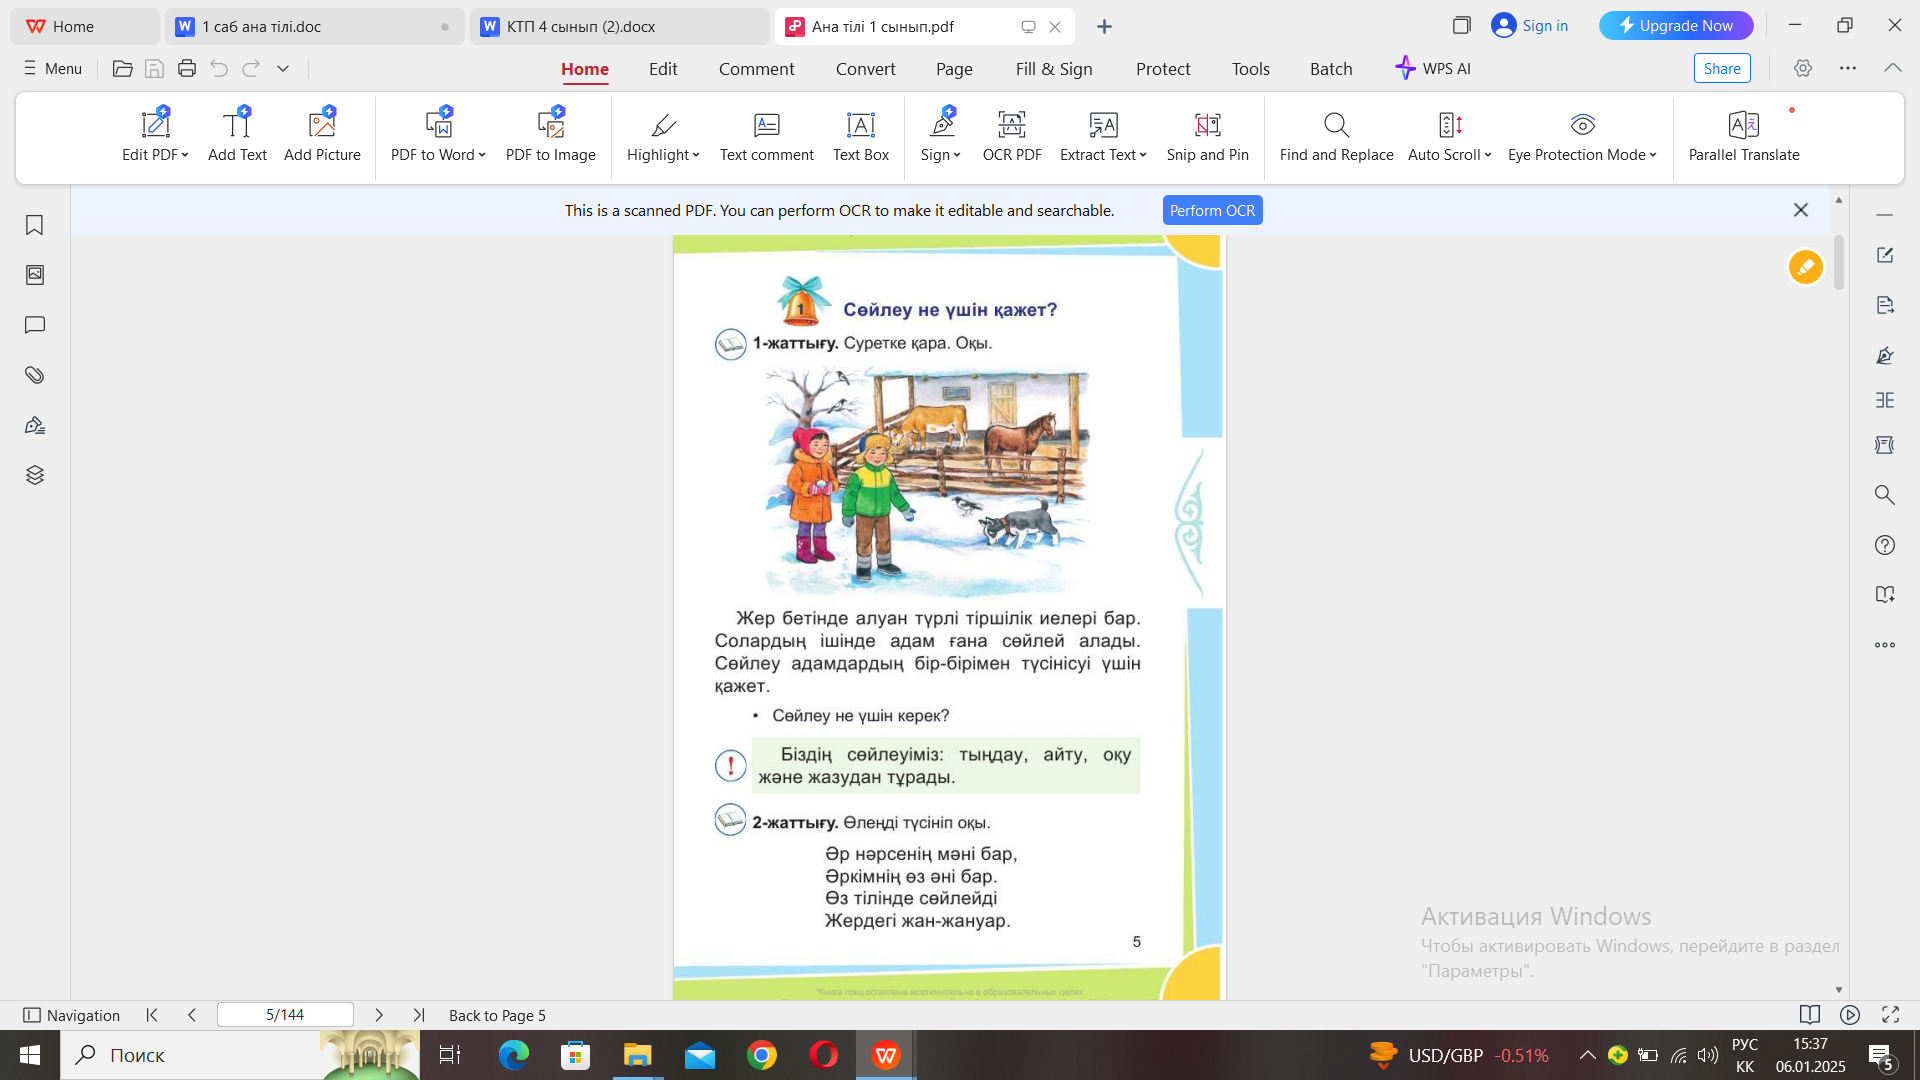Expand the Highlight dropdown arrow
Image resolution: width=1920 pixels, height=1080 pixels.
point(696,155)
